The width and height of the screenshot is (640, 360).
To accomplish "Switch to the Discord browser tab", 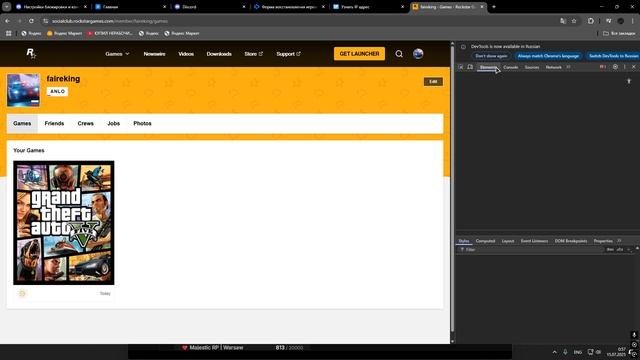I will tap(208, 7).
